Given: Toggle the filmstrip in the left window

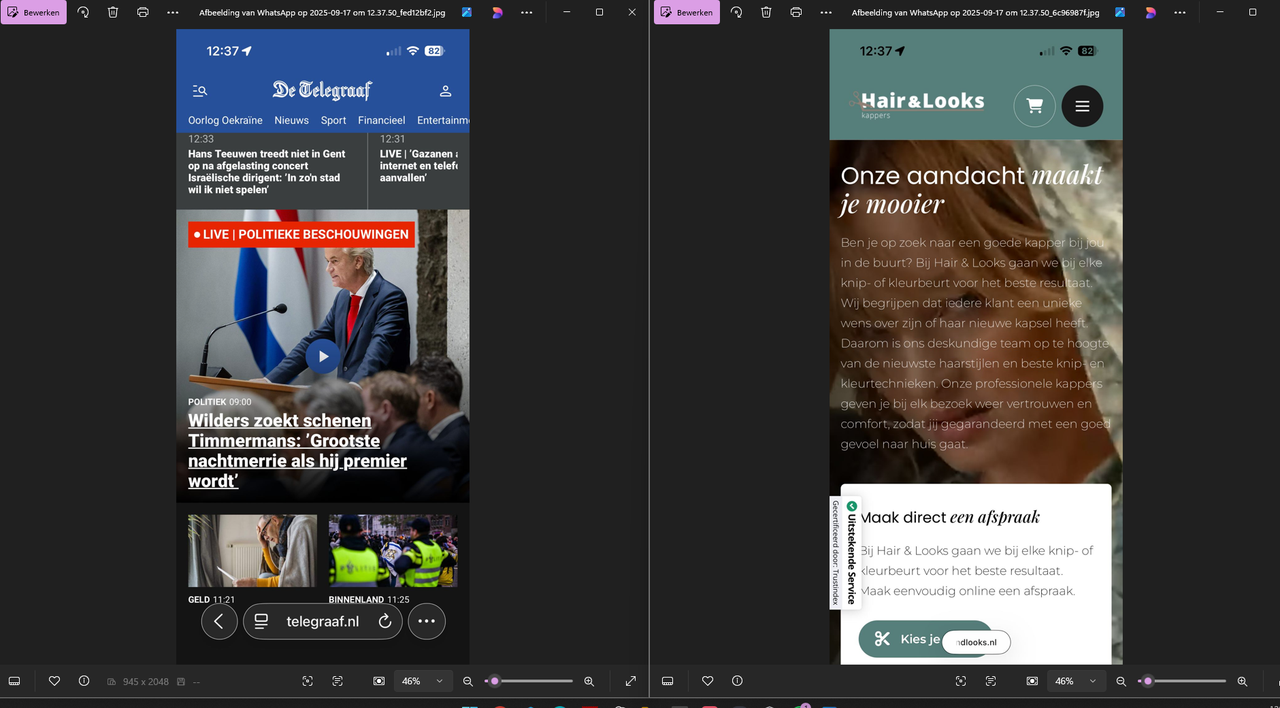Looking at the screenshot, I should (x=14, y=681).
